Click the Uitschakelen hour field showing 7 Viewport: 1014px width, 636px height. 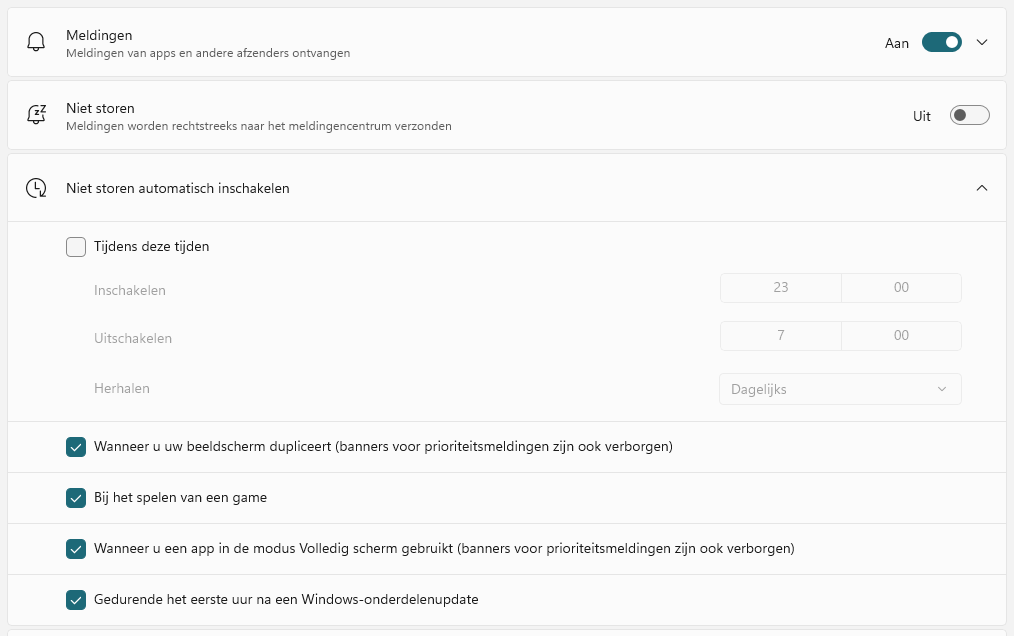pyautogui.click(x=781, y=336)
